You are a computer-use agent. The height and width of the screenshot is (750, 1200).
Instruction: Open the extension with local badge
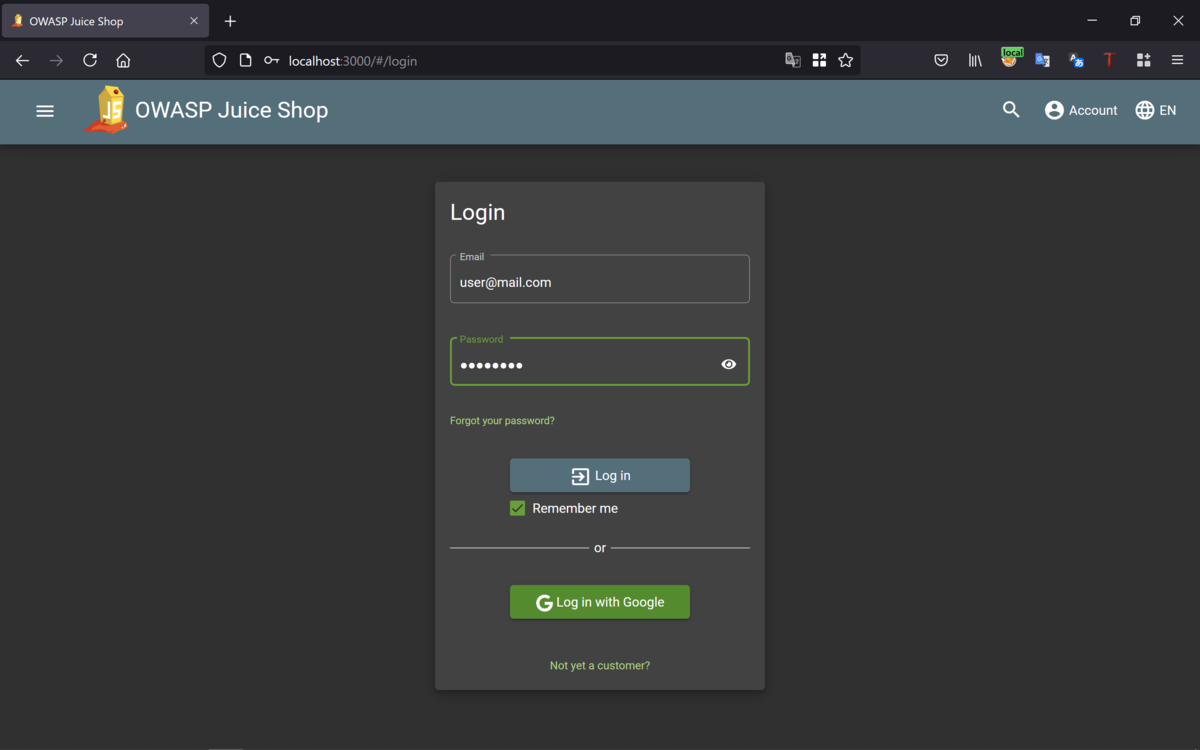point(1010,58)
